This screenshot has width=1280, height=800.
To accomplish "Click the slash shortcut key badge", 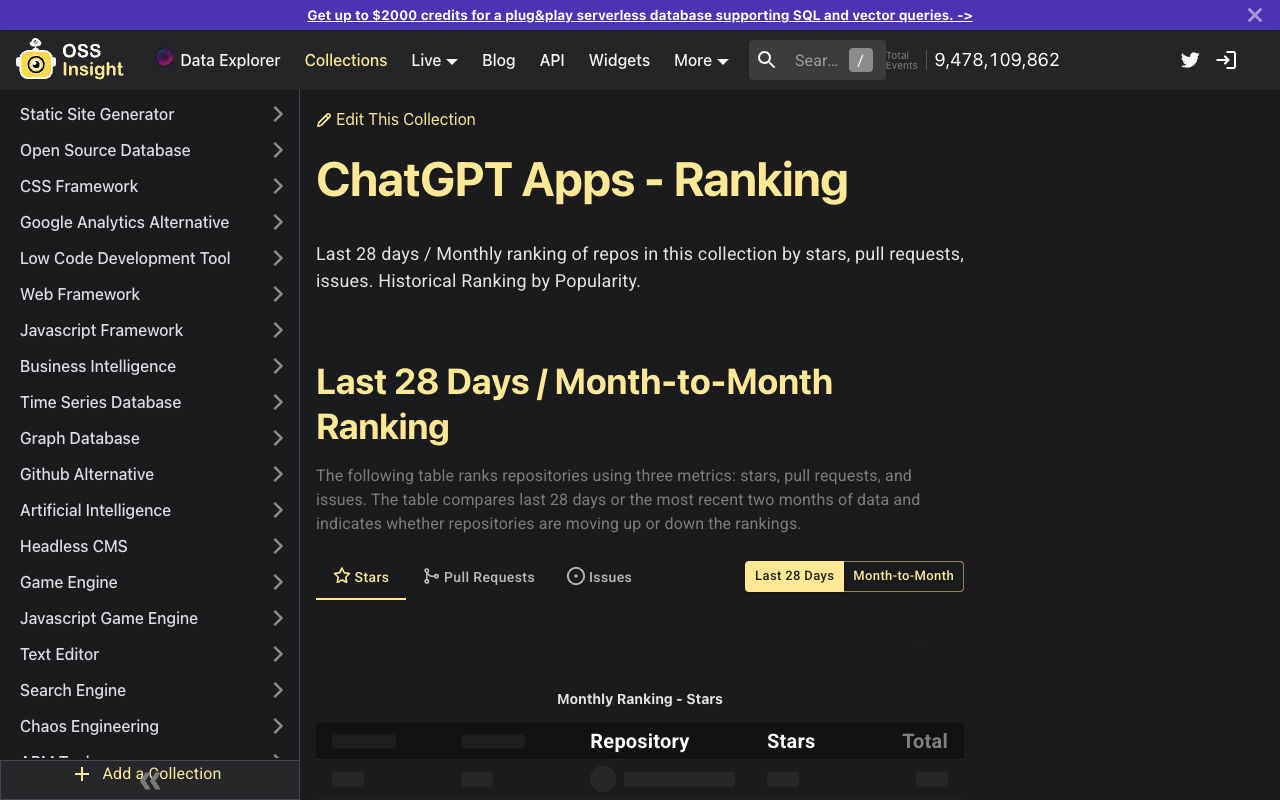I will coord(860,60).
